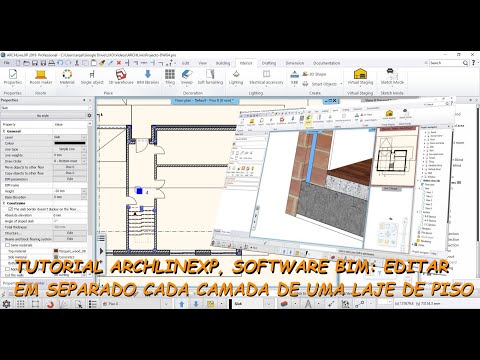The width and height of the screenshot is (480, 360).
Task: Click the blue down arrow floor icon
Action: (x=196, y=304)
